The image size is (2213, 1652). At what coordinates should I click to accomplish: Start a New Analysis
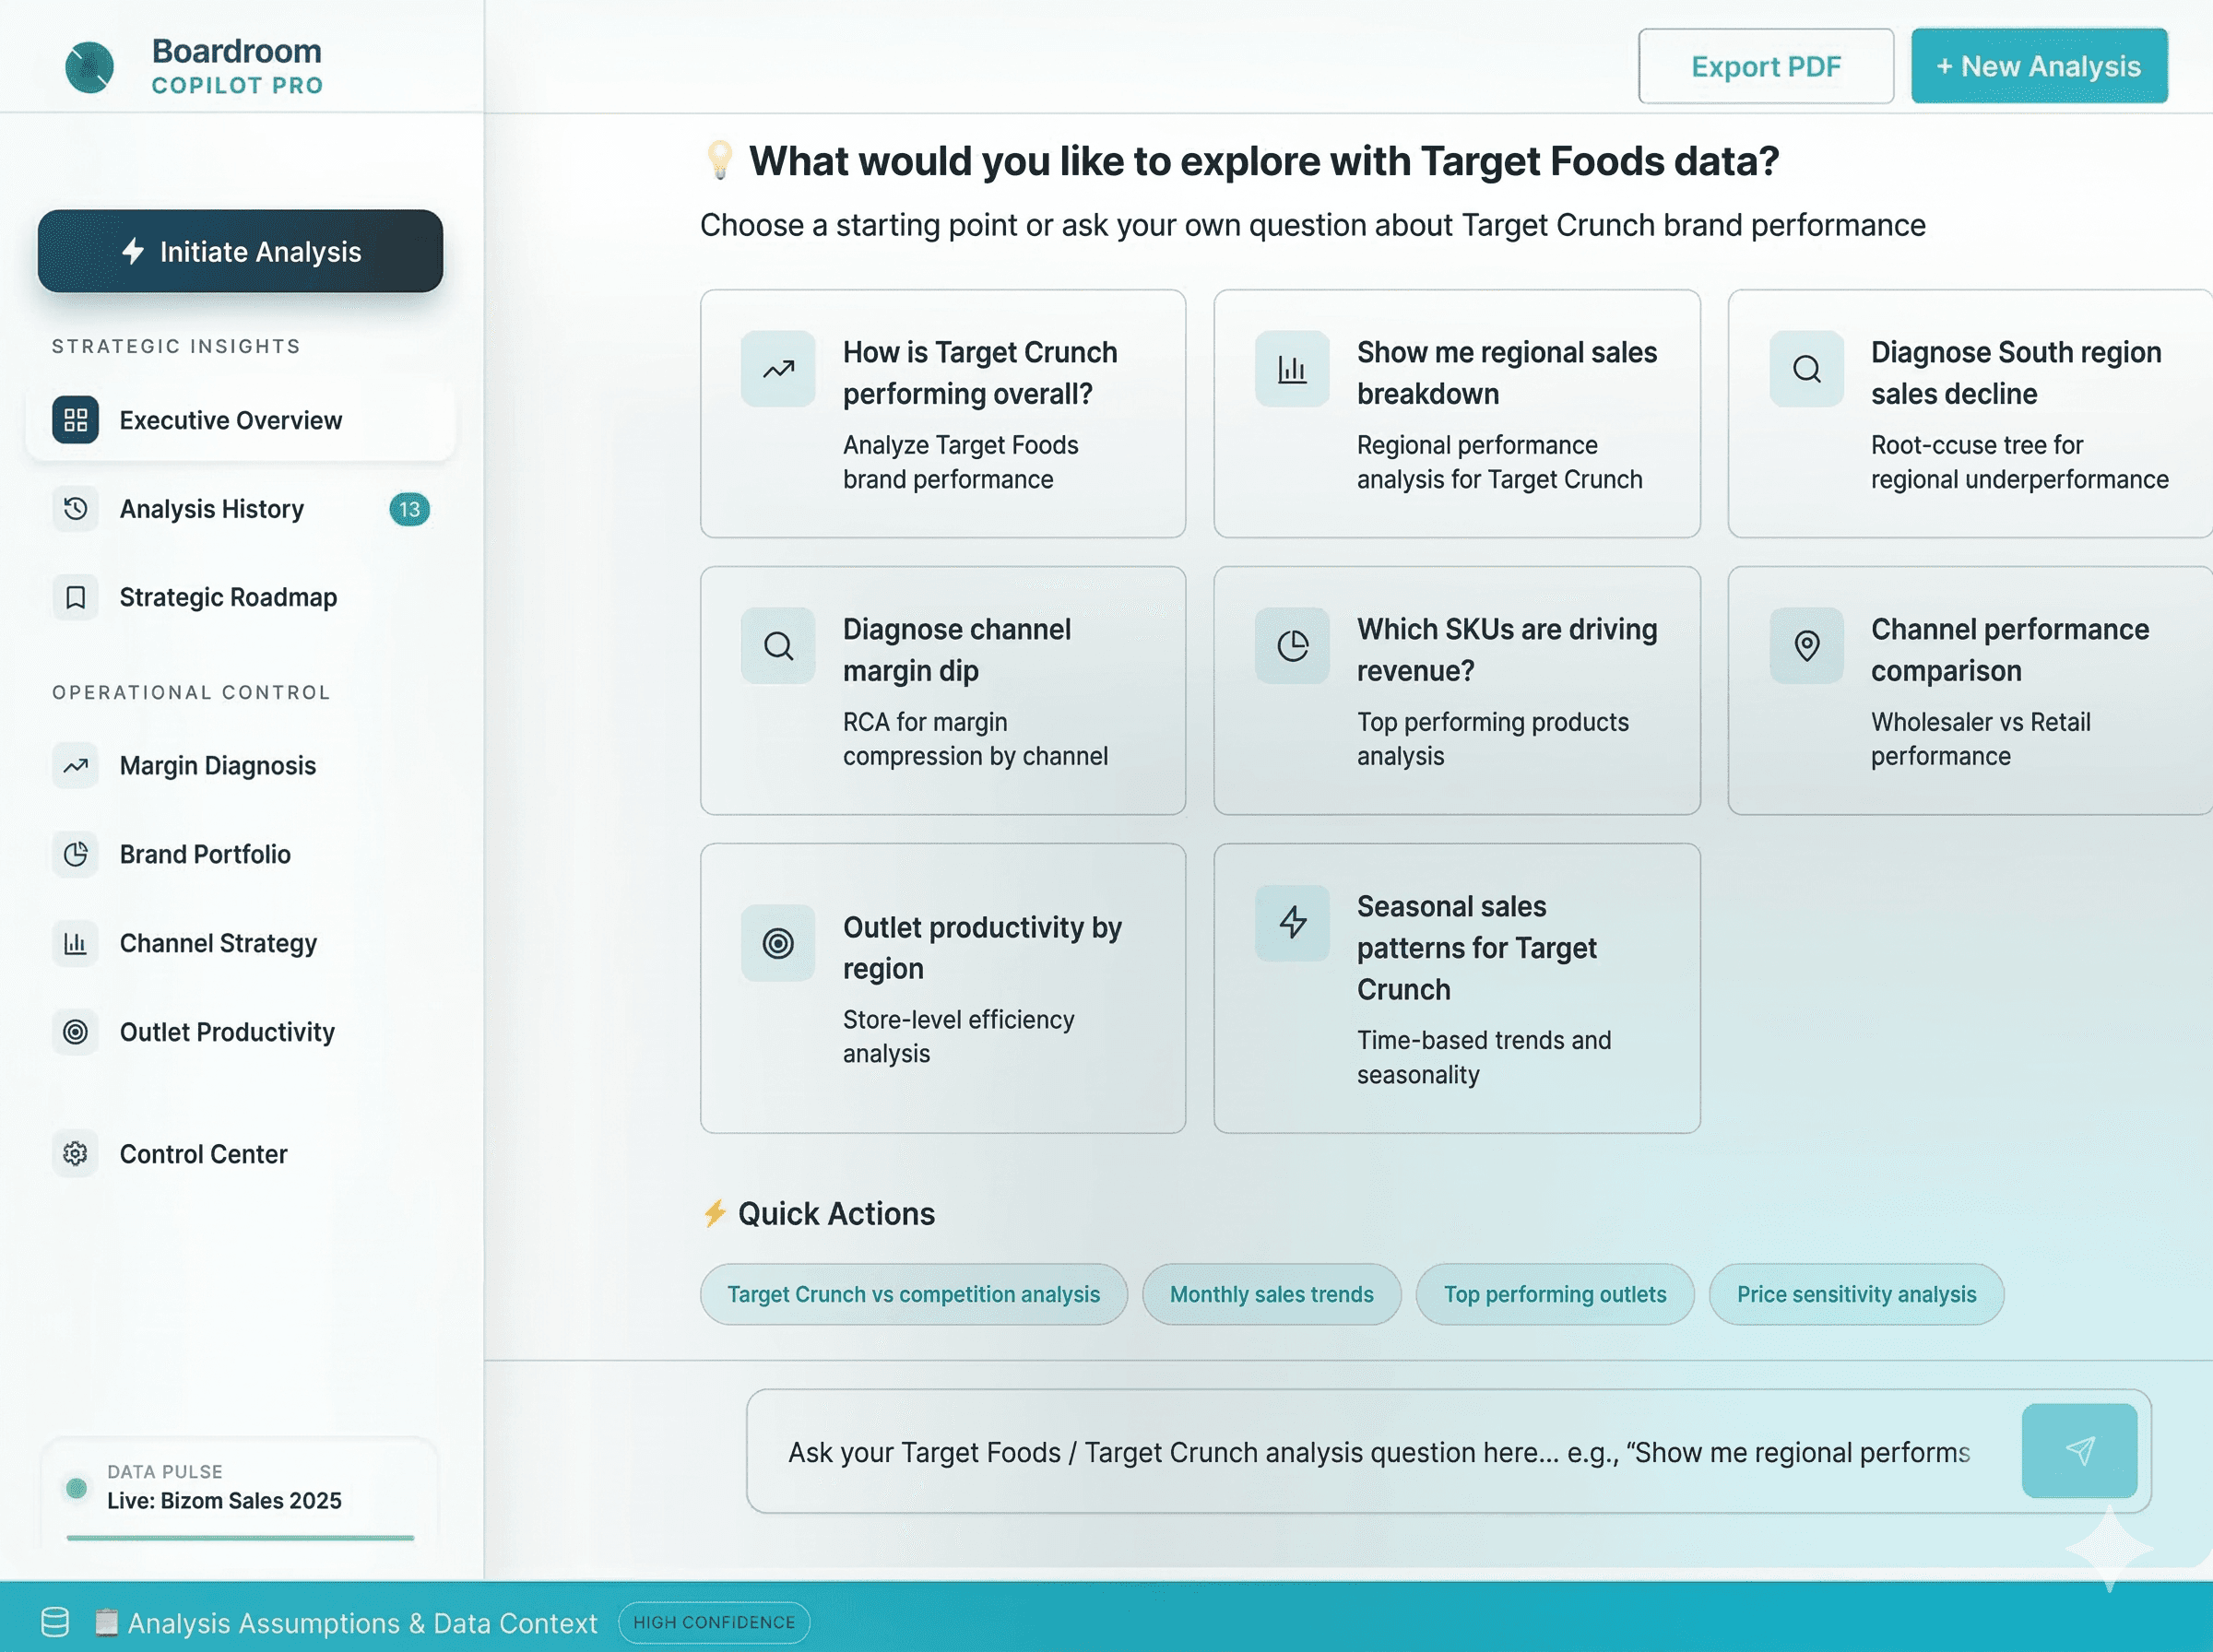click(2038, 66)
